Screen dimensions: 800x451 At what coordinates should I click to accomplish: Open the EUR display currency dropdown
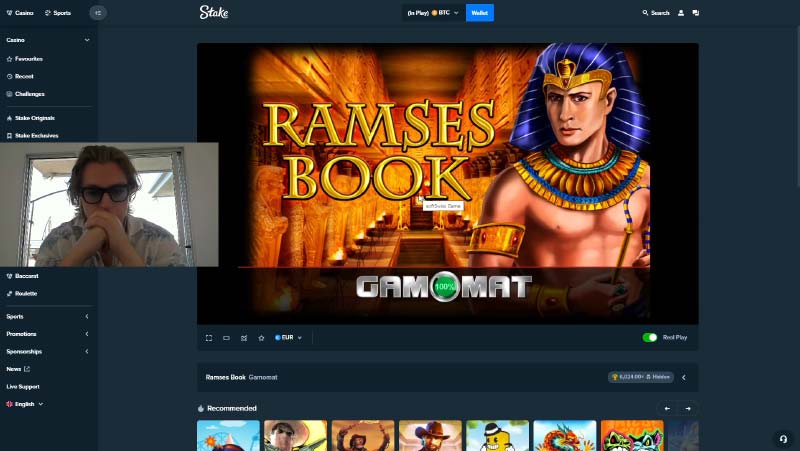(x=288, y=338)
